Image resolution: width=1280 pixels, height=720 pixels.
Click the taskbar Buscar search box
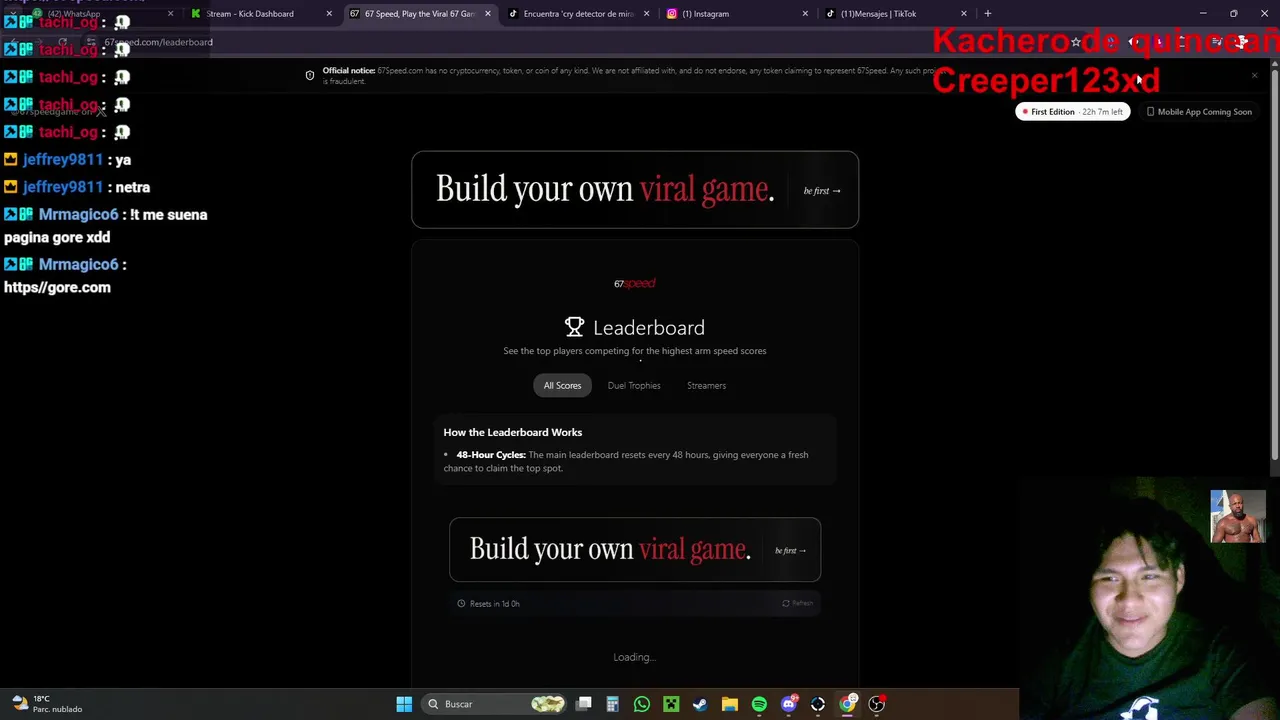tap(493, 704)
